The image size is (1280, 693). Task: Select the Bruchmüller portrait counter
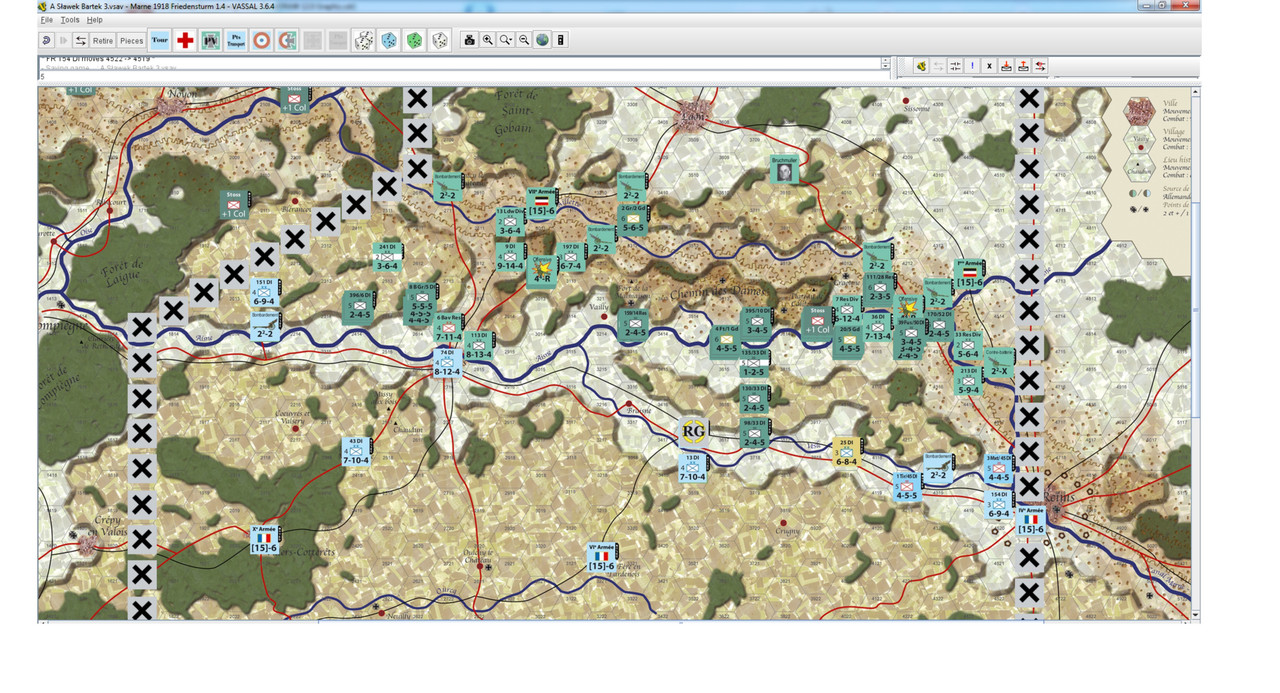coord(786,169)
